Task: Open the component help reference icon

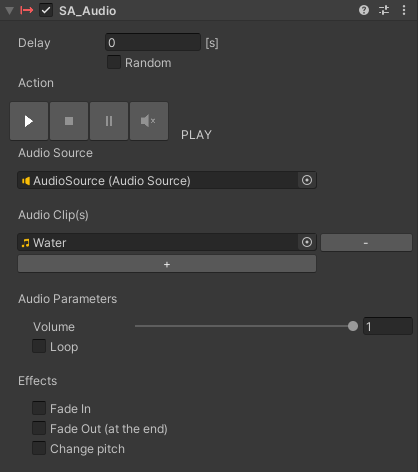Action: pyautogui.click(x=364, y=10)
